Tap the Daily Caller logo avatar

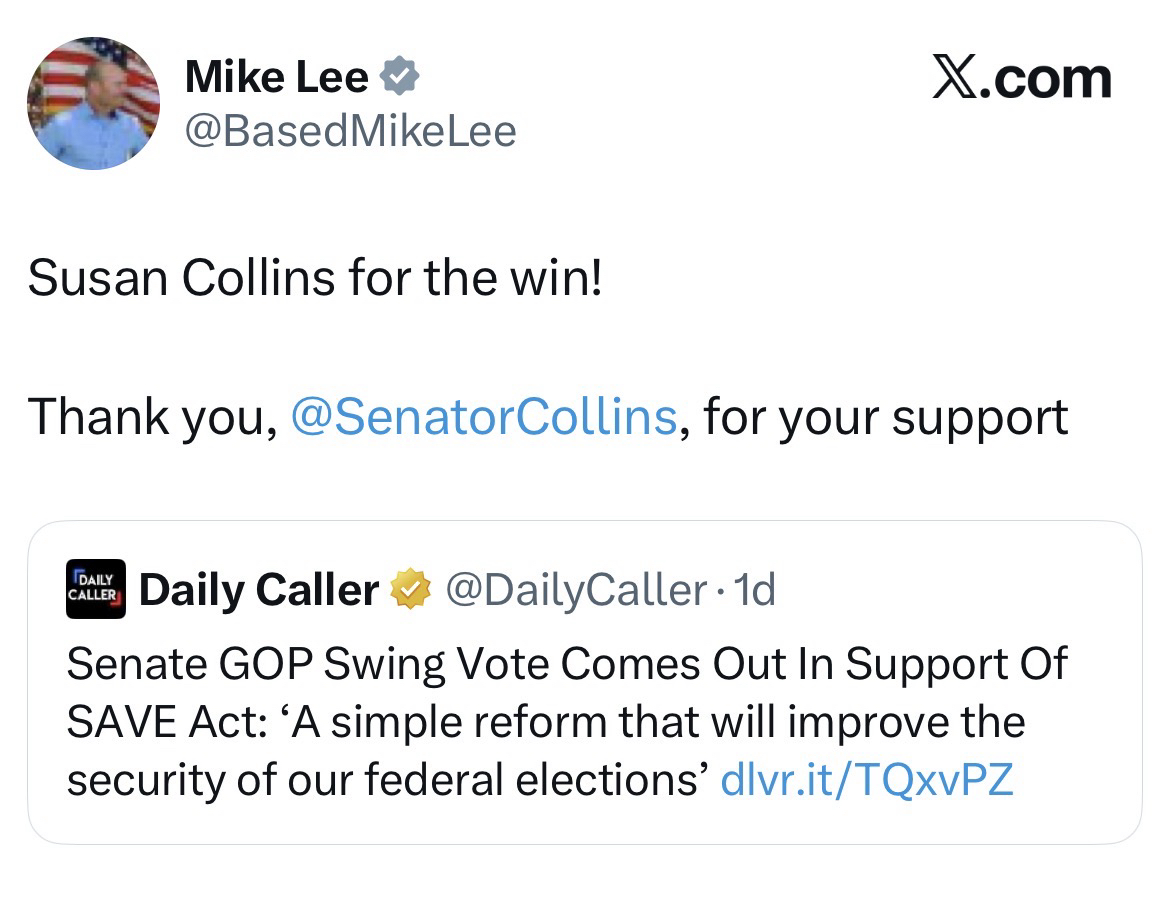point(96,589)
